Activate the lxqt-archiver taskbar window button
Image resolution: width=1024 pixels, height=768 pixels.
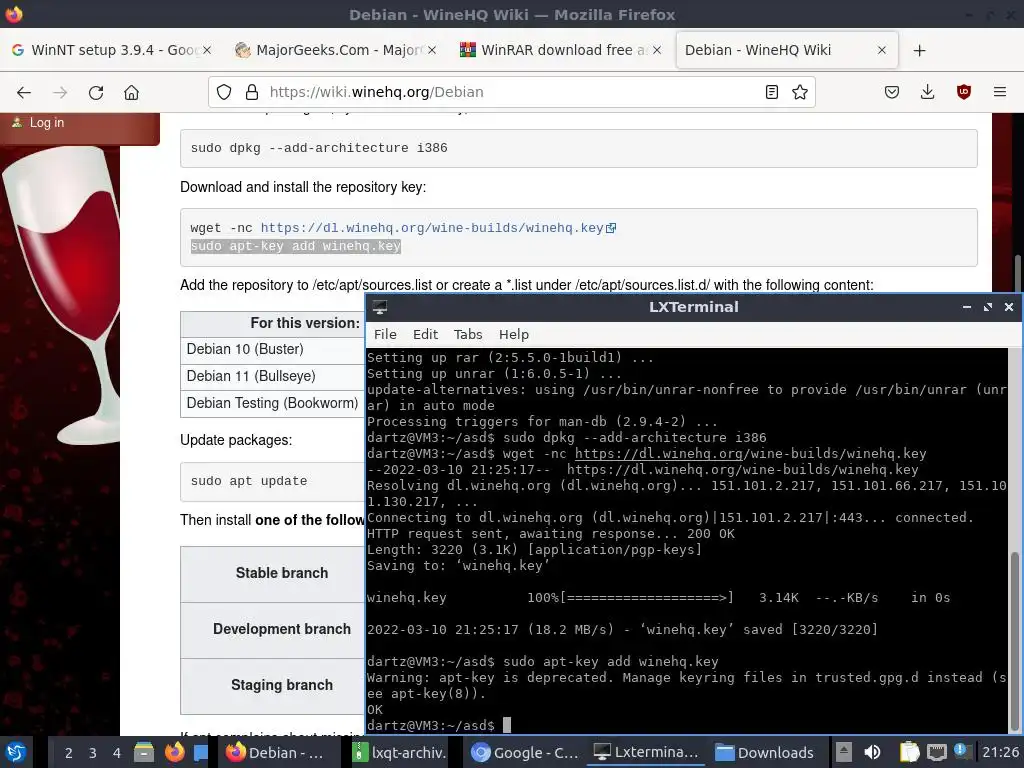pos(401,753)
